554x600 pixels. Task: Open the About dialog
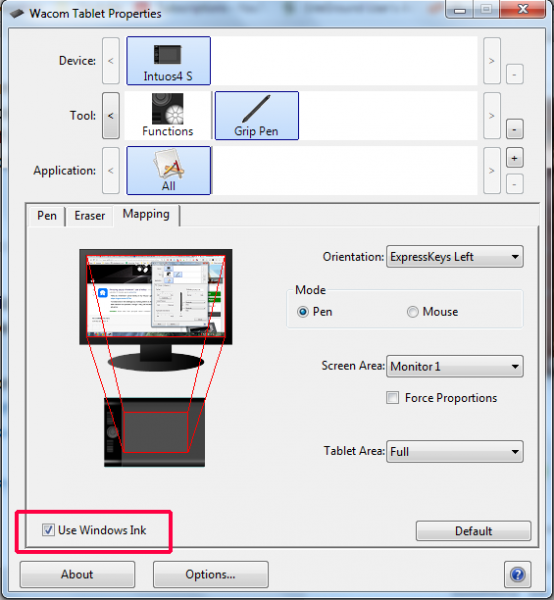(77, 574)
